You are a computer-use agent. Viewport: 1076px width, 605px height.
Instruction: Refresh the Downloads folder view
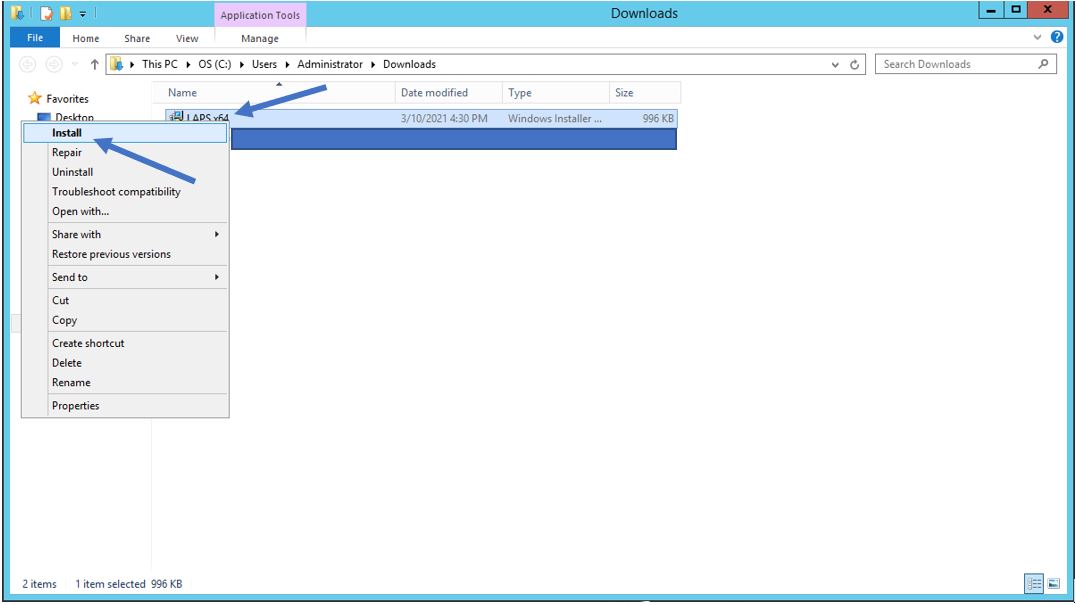click(x=854, y=64)
